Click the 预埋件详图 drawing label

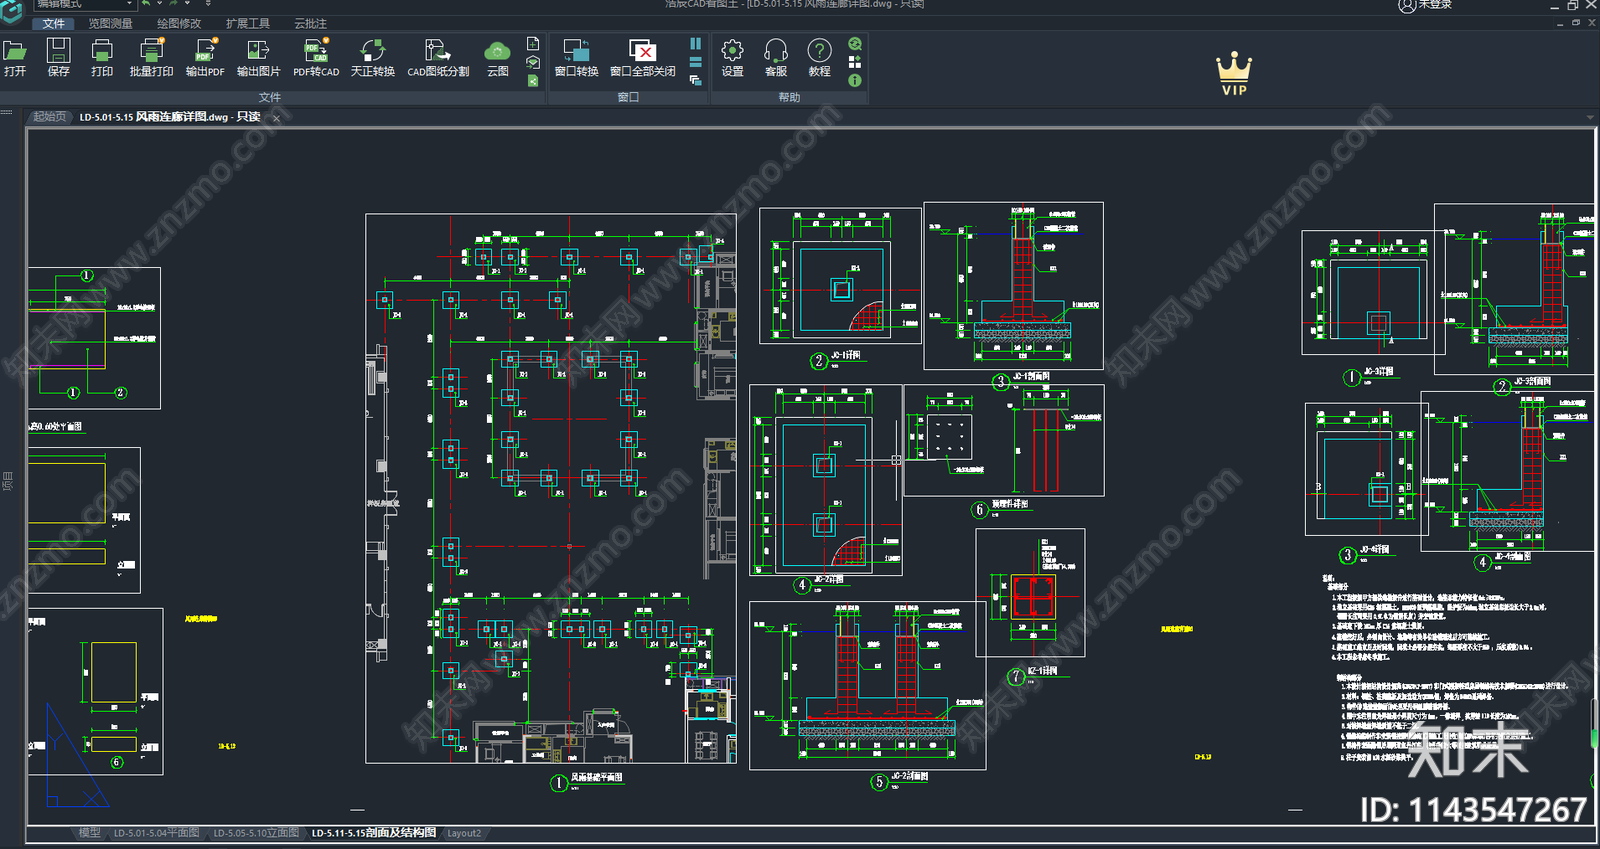pos(1010,504)
